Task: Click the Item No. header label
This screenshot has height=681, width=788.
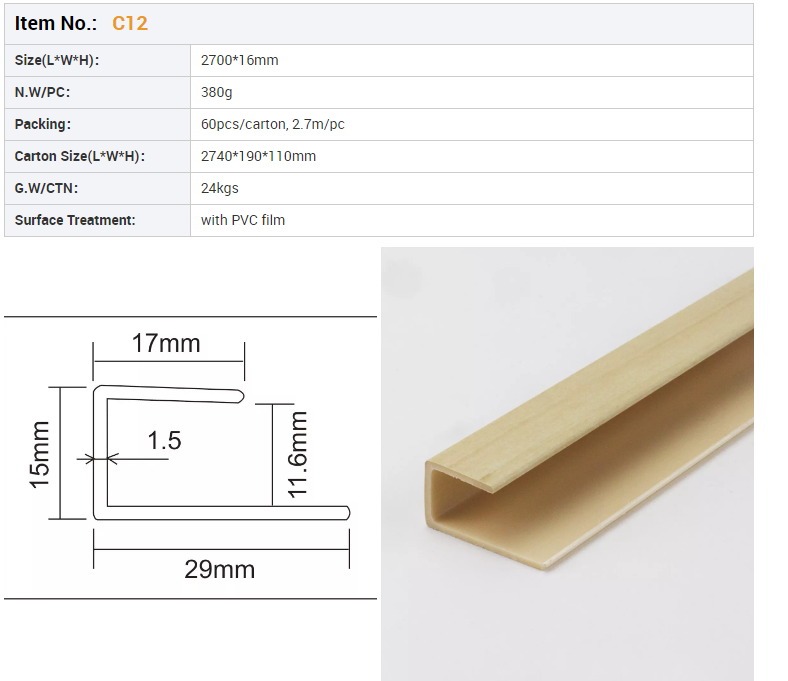Action: tap(56, 23)
